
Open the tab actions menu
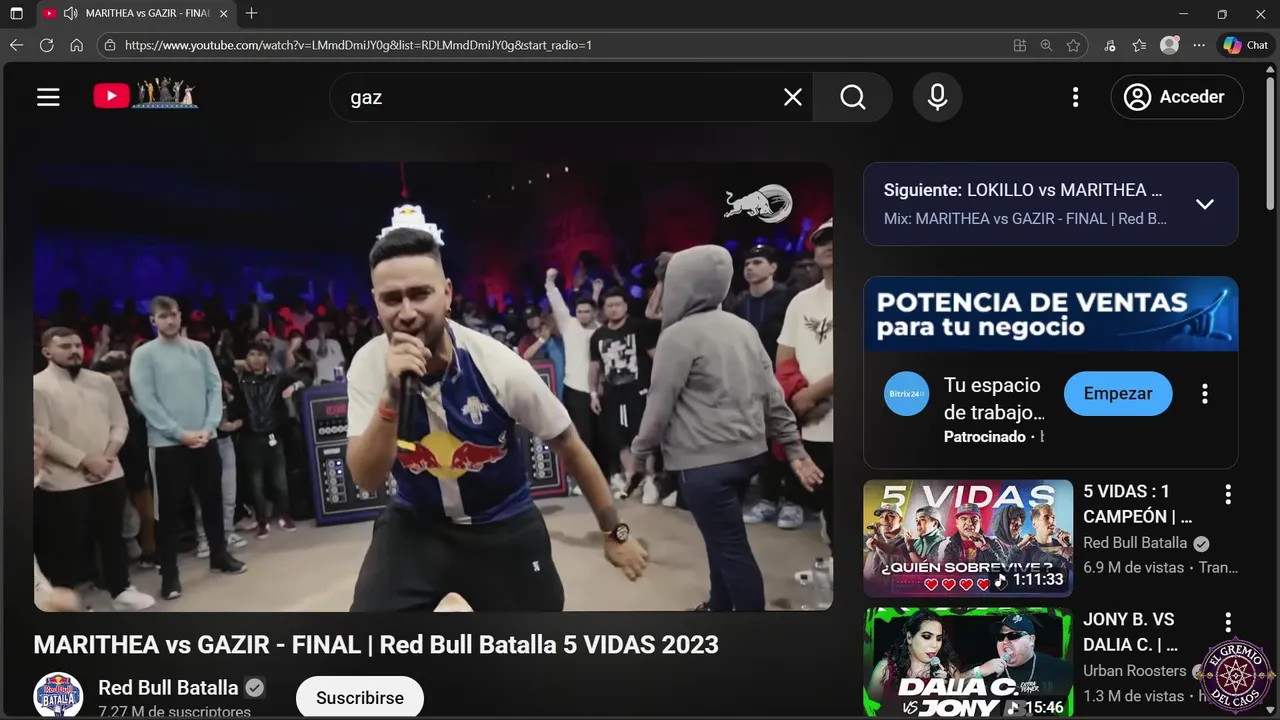(16, 14)
